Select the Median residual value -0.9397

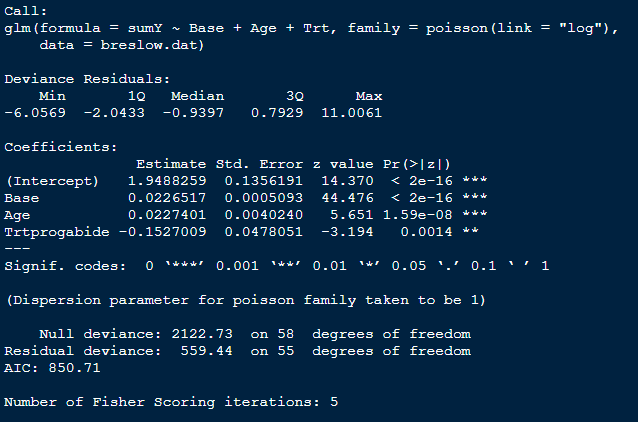coord(193,113)
